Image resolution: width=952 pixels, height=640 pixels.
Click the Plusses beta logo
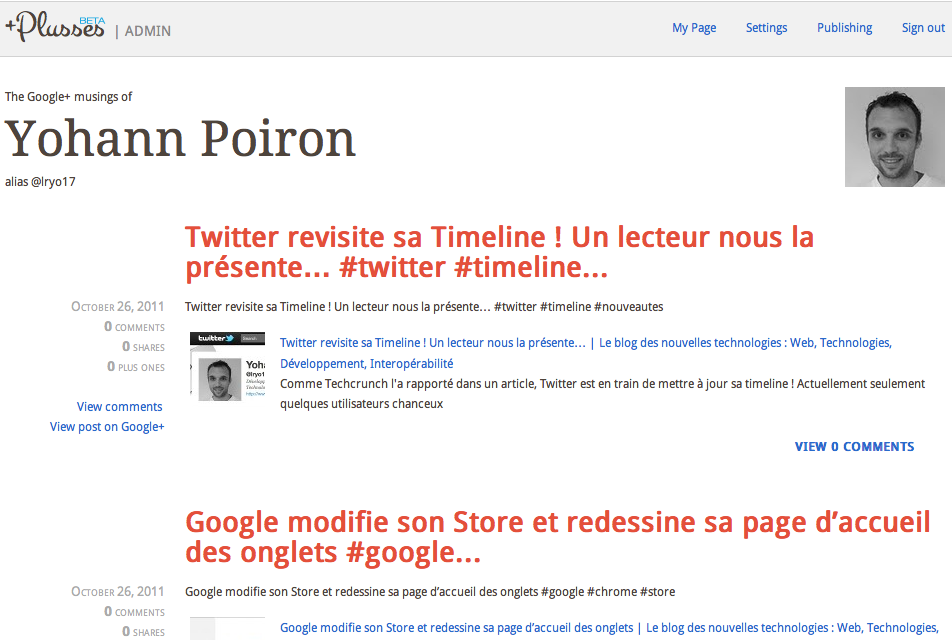click(x=55, y=28)
